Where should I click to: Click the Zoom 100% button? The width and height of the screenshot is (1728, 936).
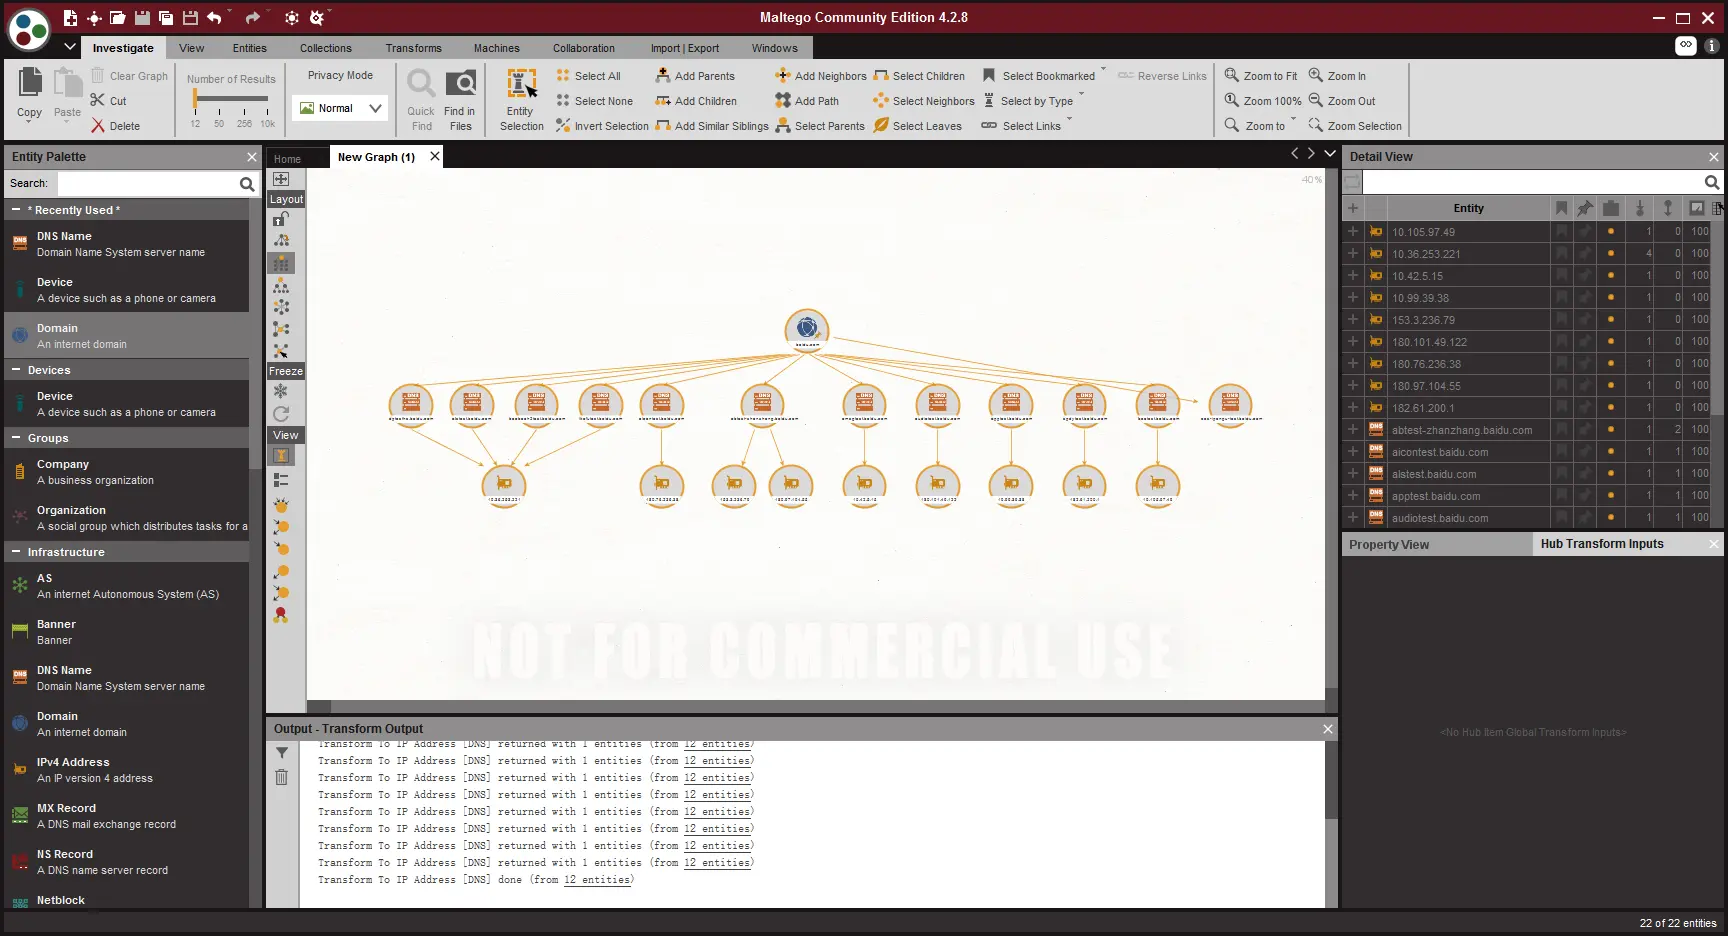click(1263, 101)
